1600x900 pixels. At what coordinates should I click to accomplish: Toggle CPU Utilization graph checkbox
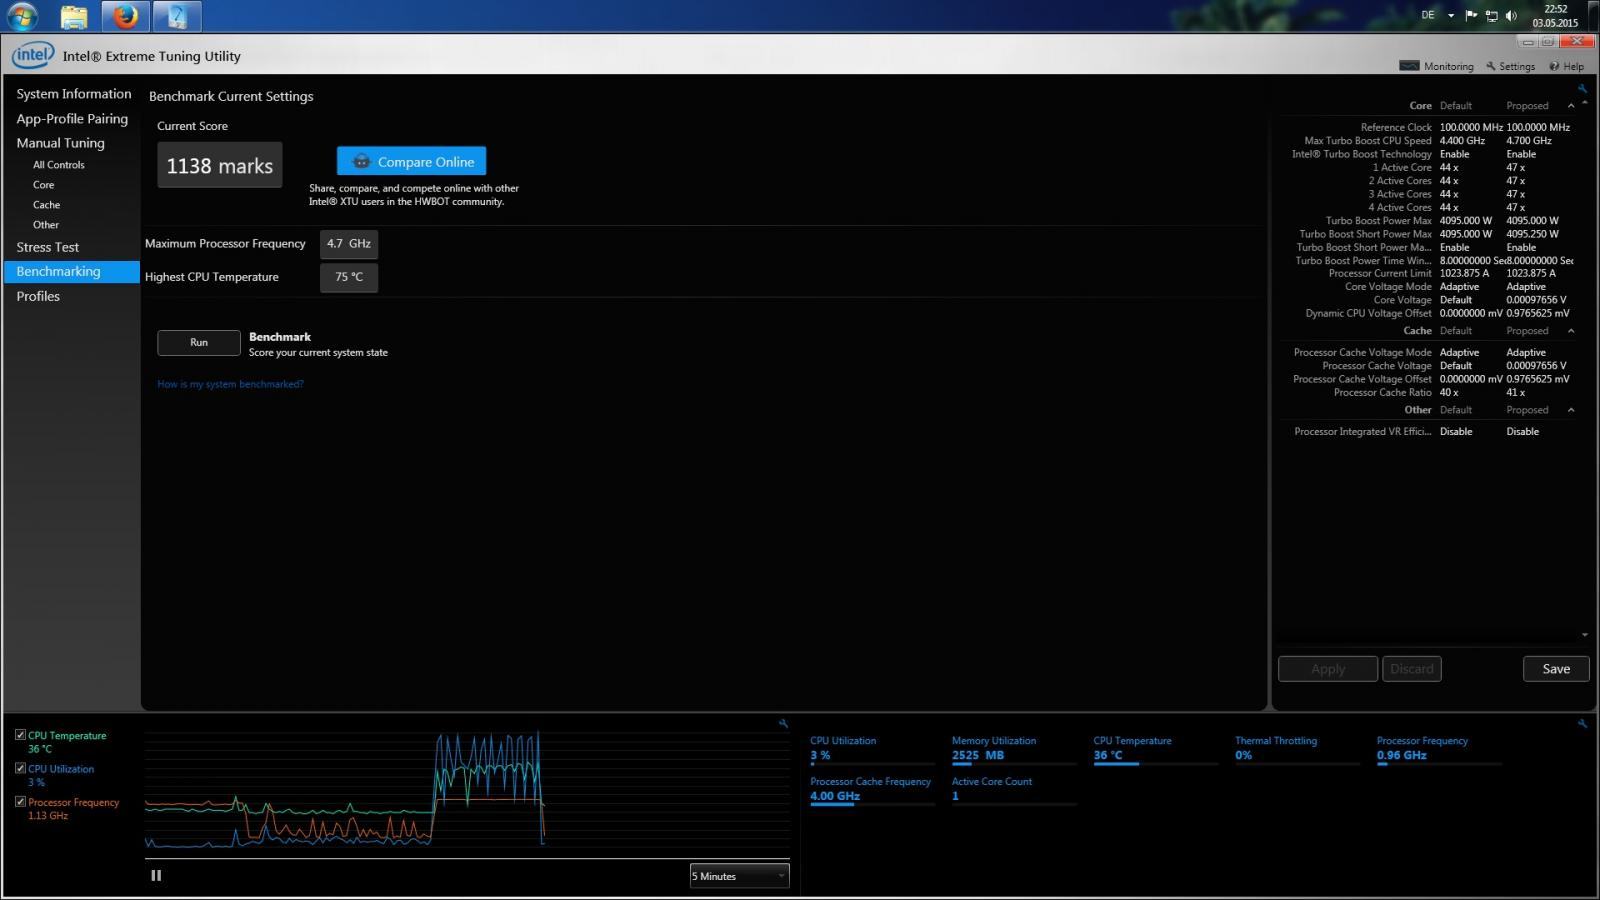click(x=20, y=768)
